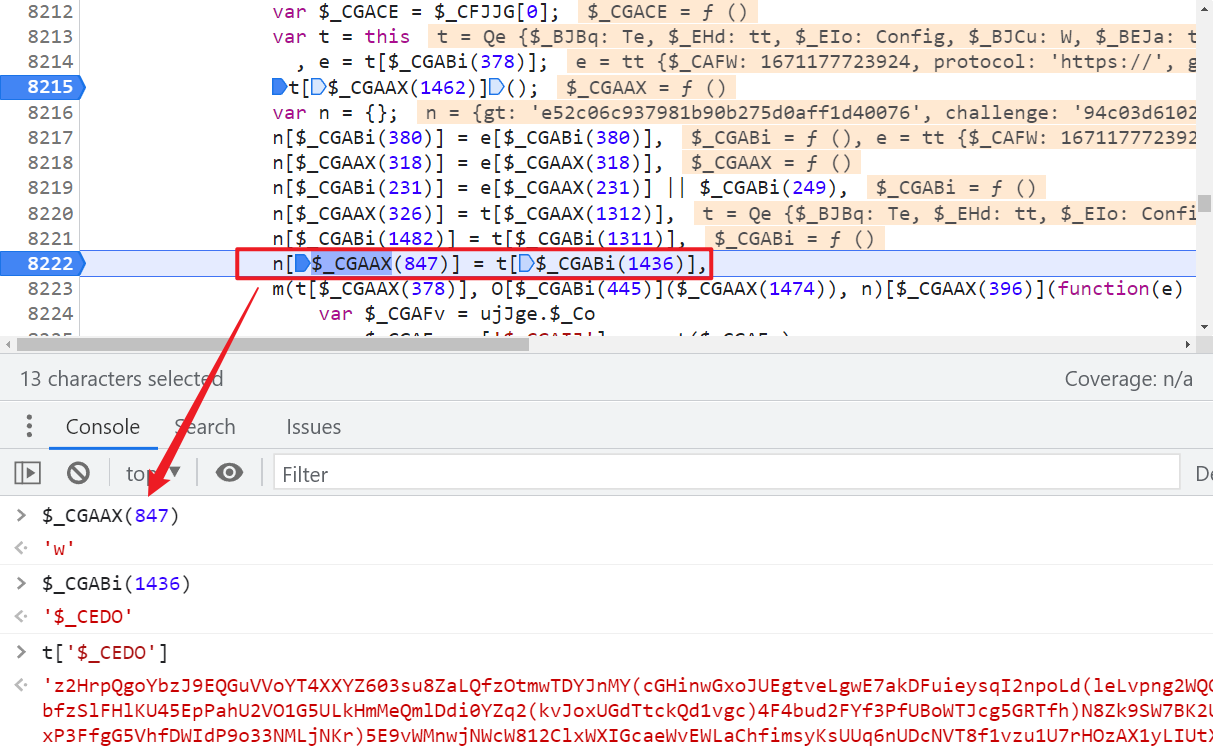Switch to the Search tab
The width and height of the screenshot is (1213, 751).
205,426
